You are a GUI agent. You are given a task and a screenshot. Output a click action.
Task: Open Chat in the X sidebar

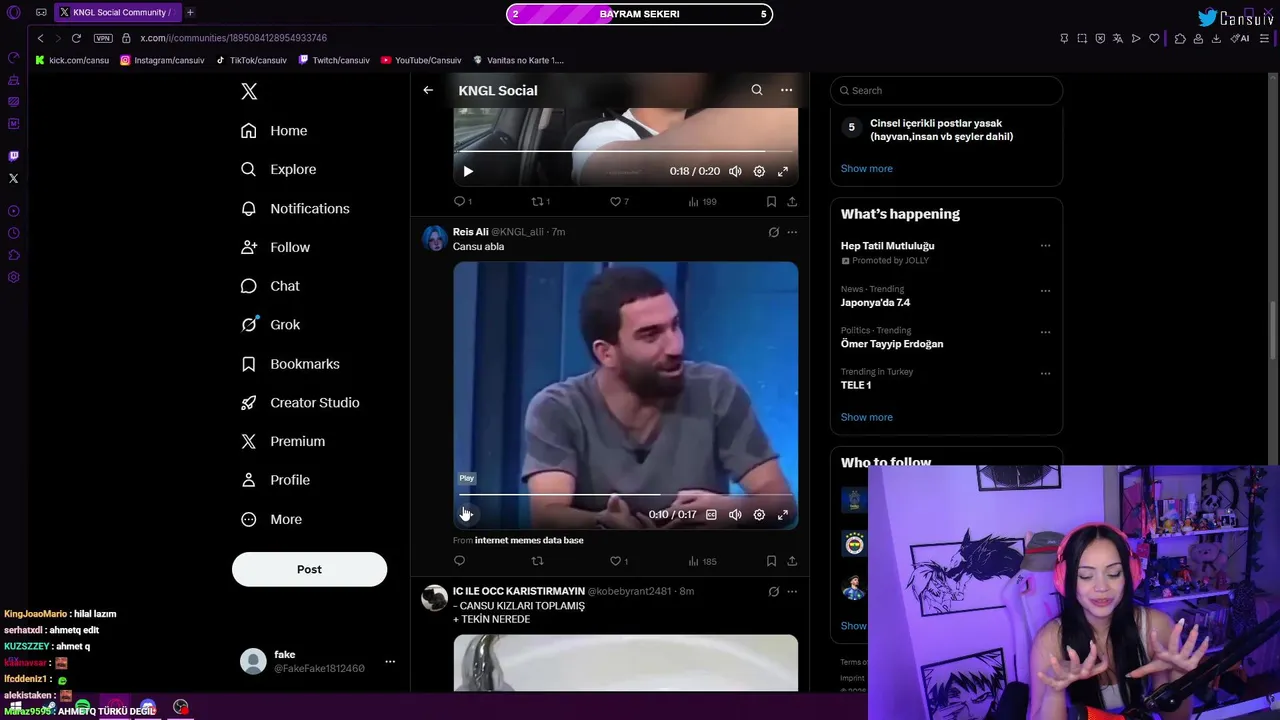pos(270,286)
